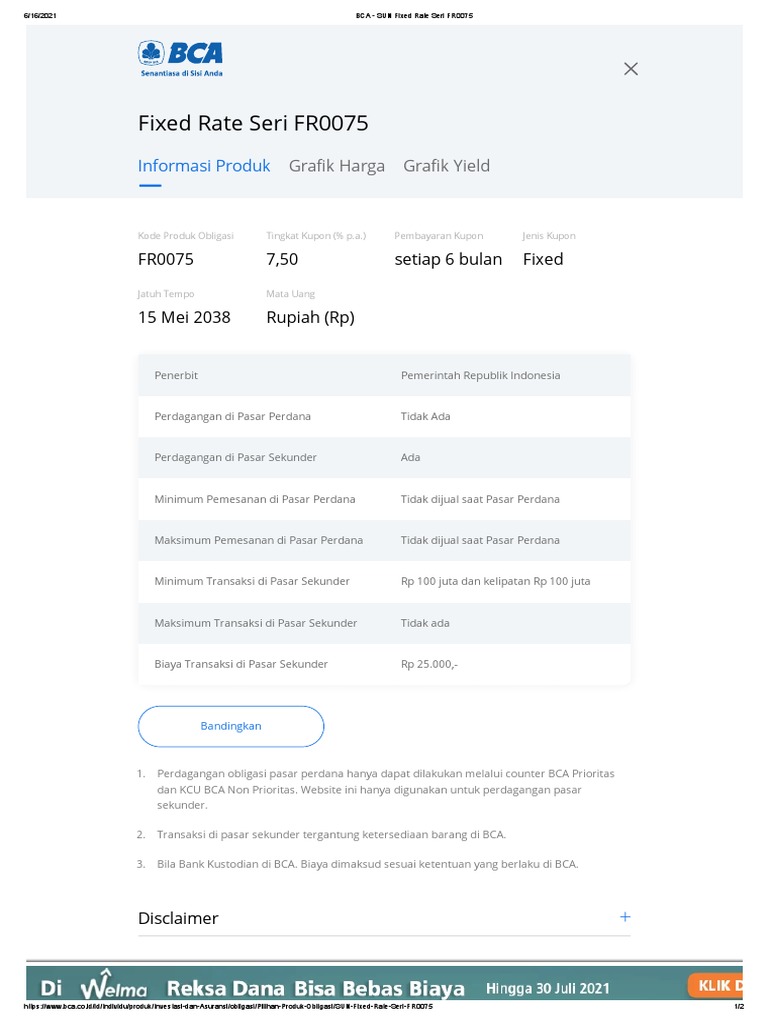768x1024 pixels.
Task: Select the Grafik Yield tab
Action: [x=446, y=166]
